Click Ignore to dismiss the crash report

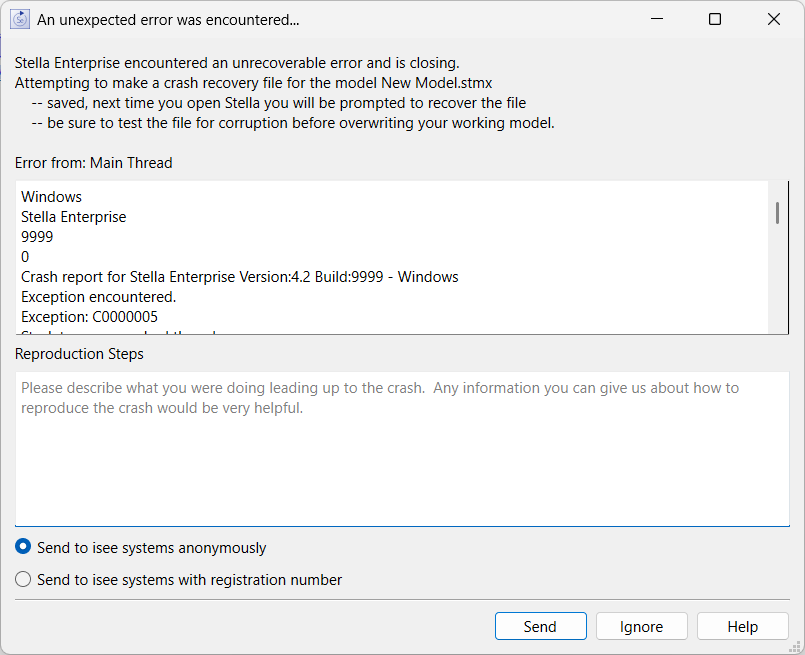641,626
